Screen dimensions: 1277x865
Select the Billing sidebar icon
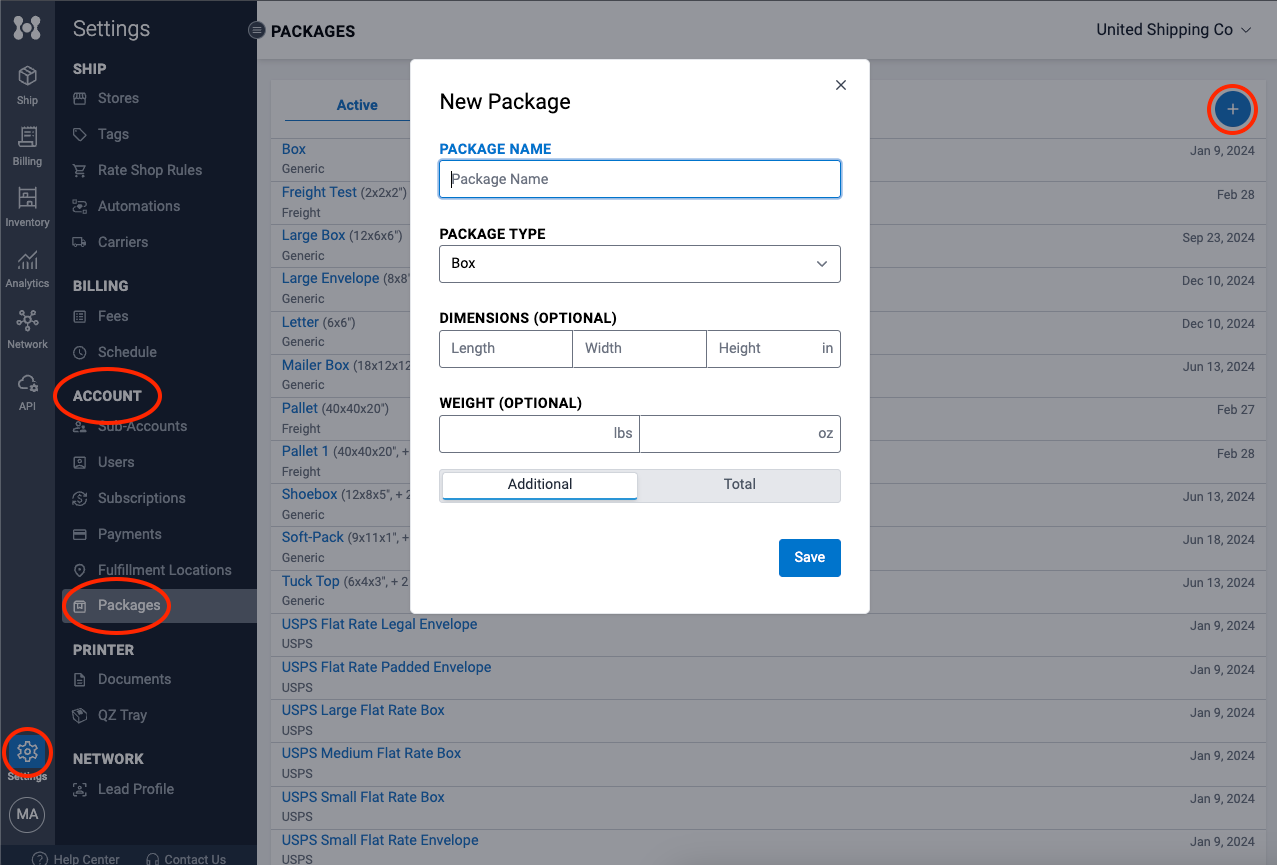click(x=27, y=143)
